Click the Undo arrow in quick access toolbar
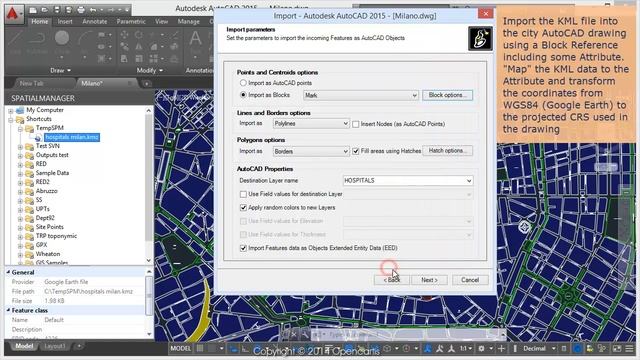The width and height of the screenshot is (640, 360). coord(93,10)
